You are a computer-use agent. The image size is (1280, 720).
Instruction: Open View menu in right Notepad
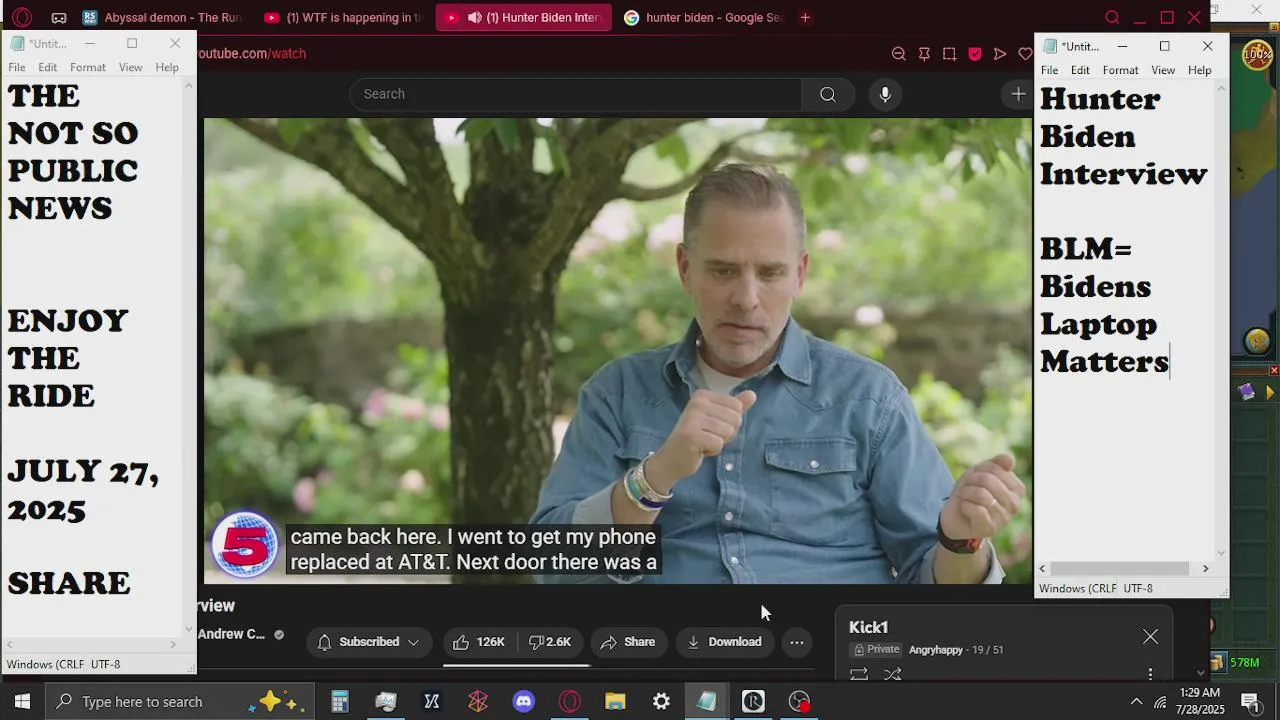point(1163,70)
